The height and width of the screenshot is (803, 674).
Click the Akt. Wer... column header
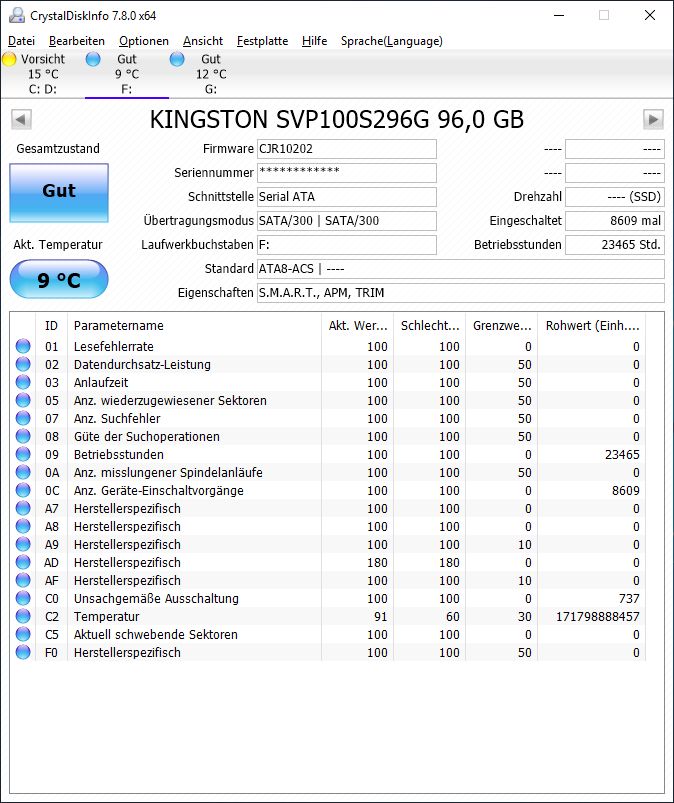(x=357, y=326)
